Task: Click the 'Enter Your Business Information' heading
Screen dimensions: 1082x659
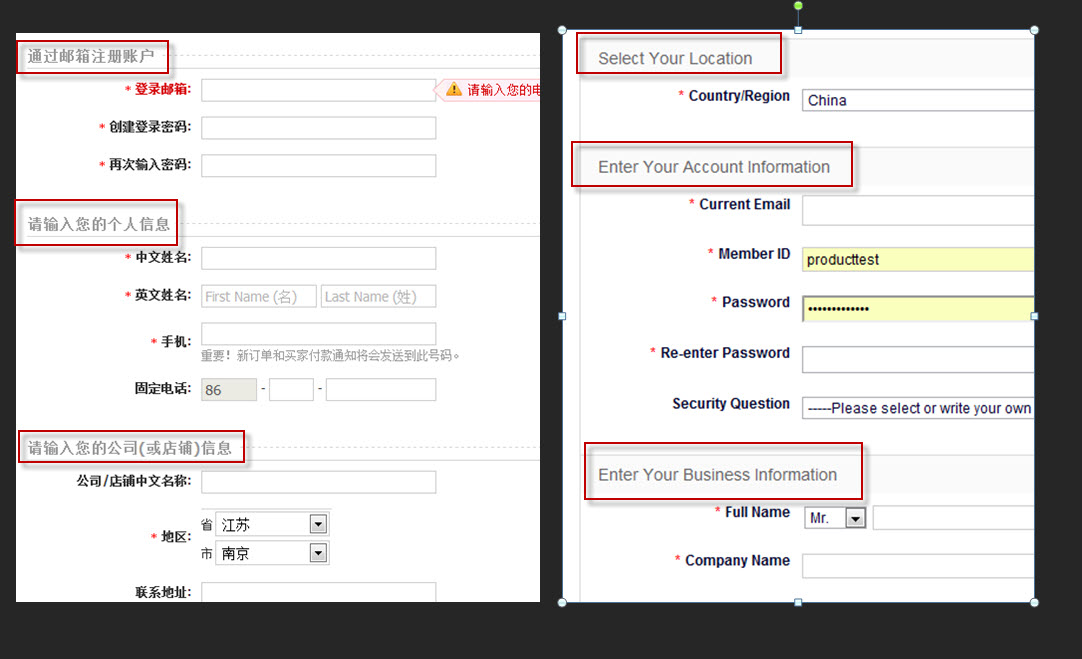Action: pos(717,475)
